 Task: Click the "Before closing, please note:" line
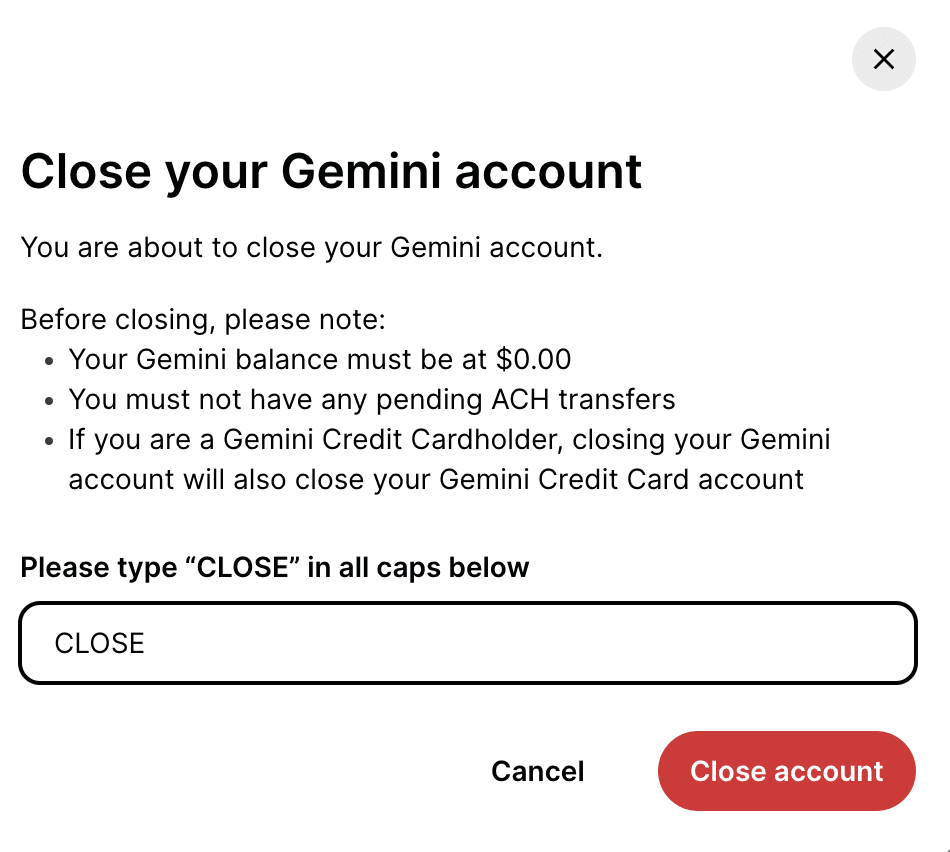[203, 320]
